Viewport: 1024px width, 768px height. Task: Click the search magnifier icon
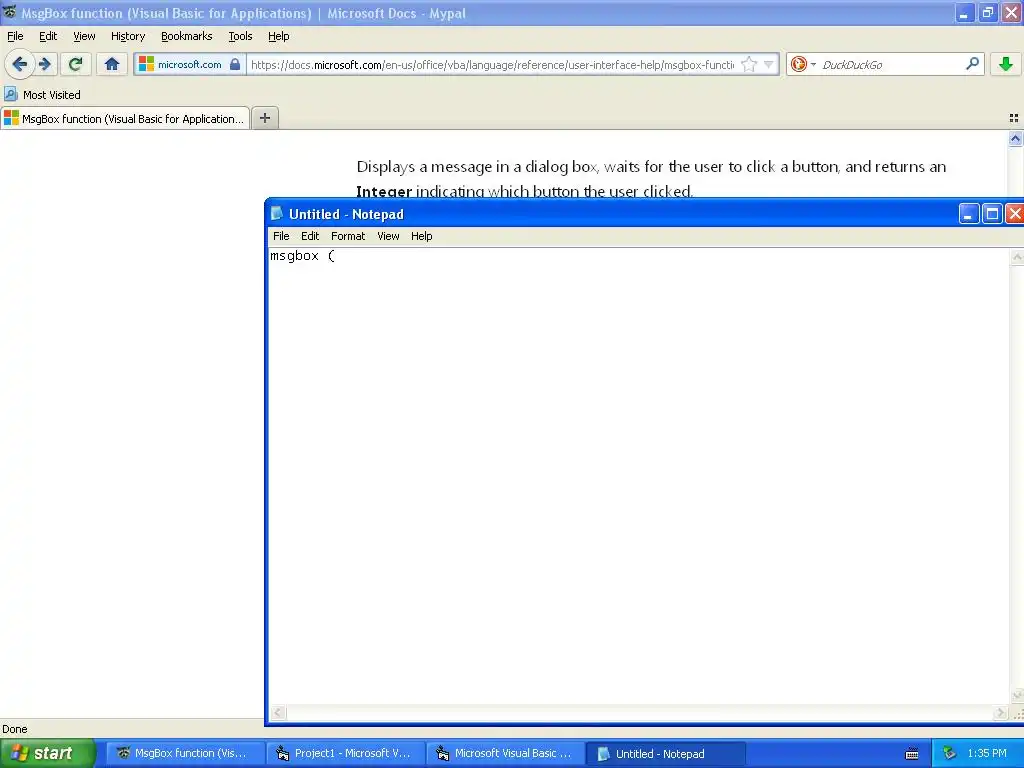(x=972, y=64)
